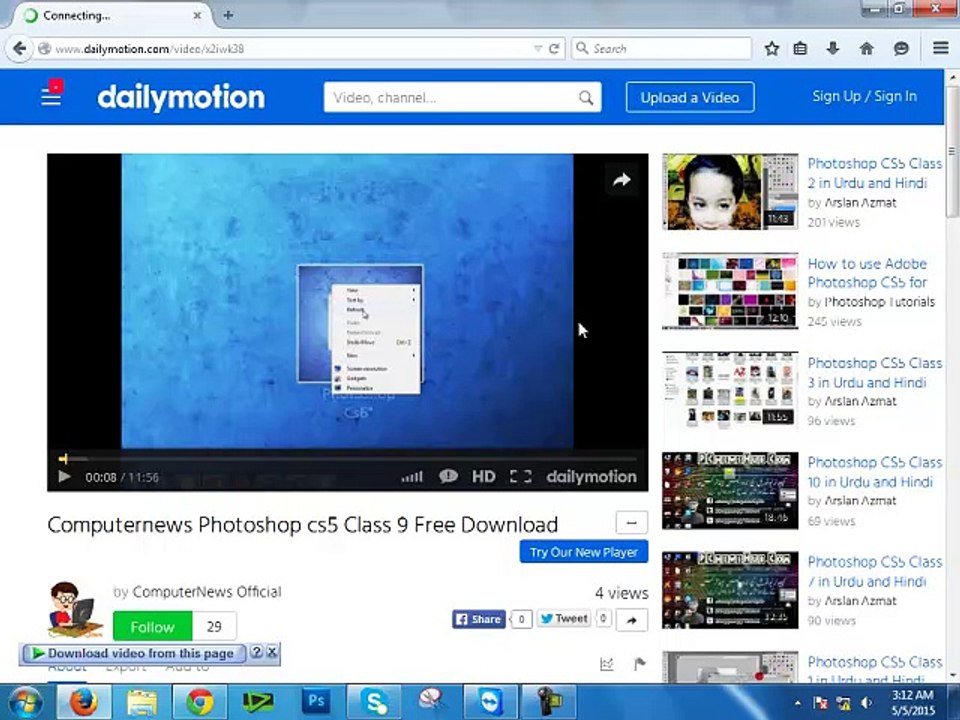Open Photoshop CS5 Class 3 in Urdu link

(x=874, y=373)
